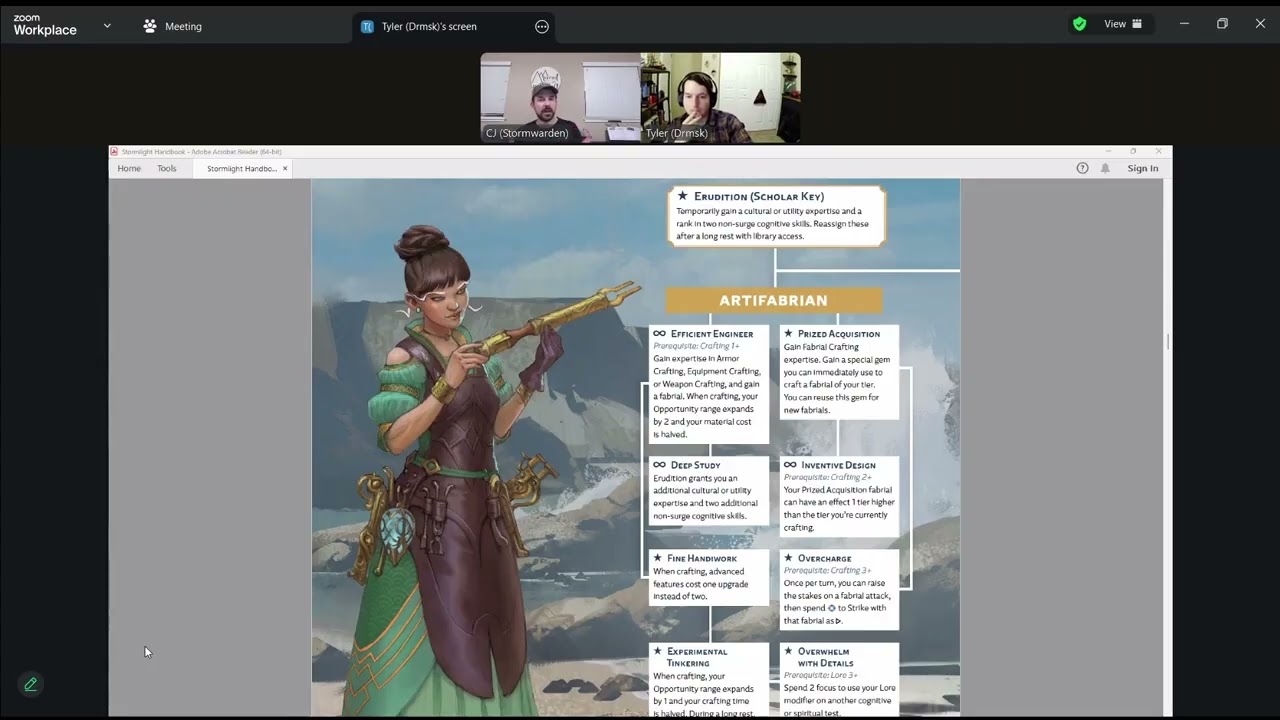Click the TL avatar badge on screen tab
Image resolution: width=1280 pixels, height=720 pixels.
pyautogui.click(x=367, y=27)
